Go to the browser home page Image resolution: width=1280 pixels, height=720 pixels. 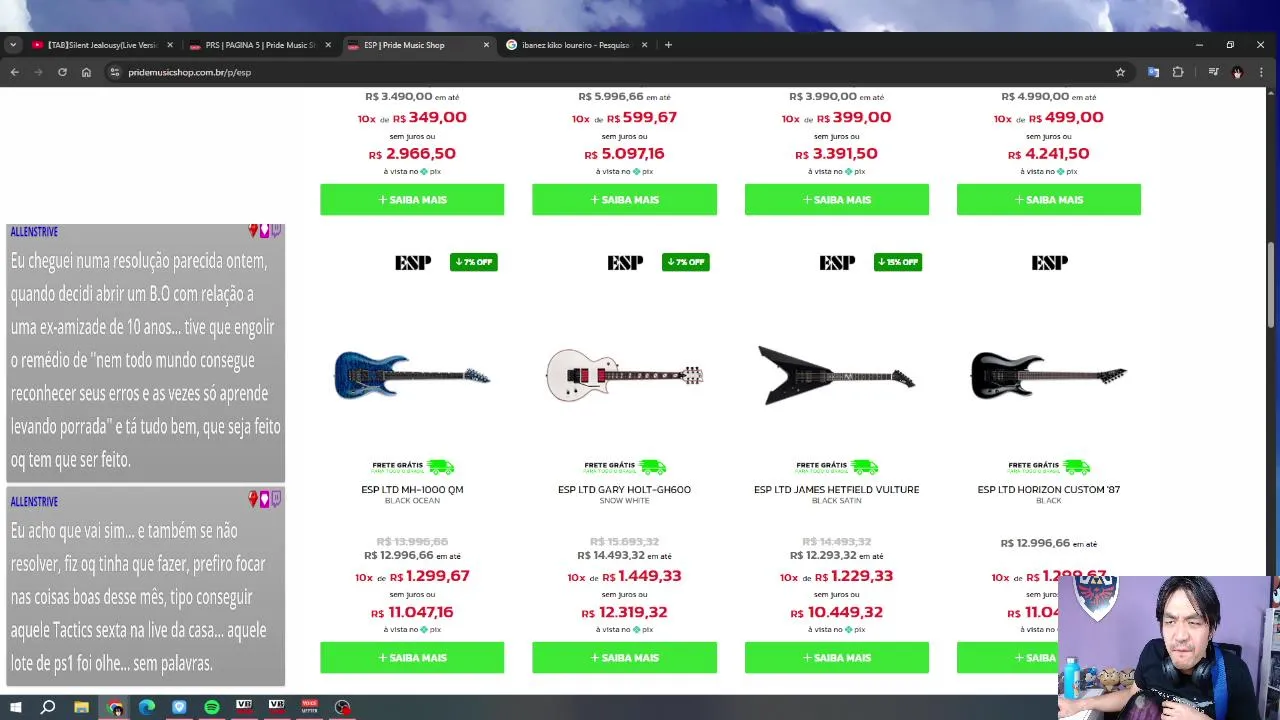coord(86,72)
